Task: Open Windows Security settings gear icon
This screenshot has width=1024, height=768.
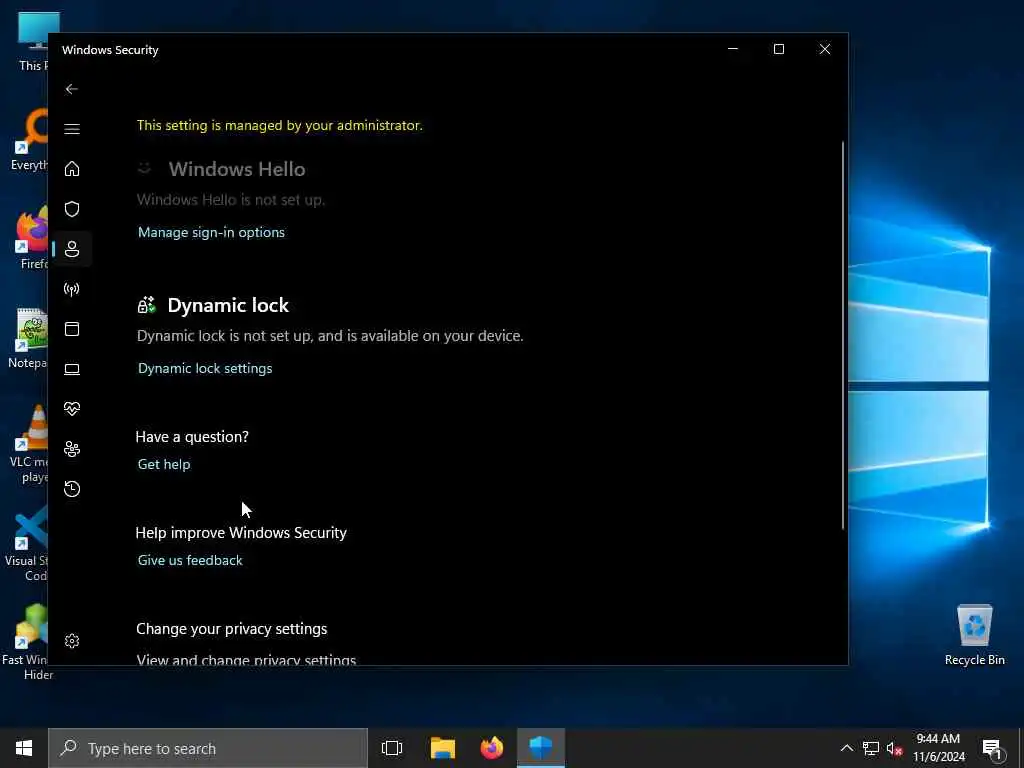Action: (72, 641)
